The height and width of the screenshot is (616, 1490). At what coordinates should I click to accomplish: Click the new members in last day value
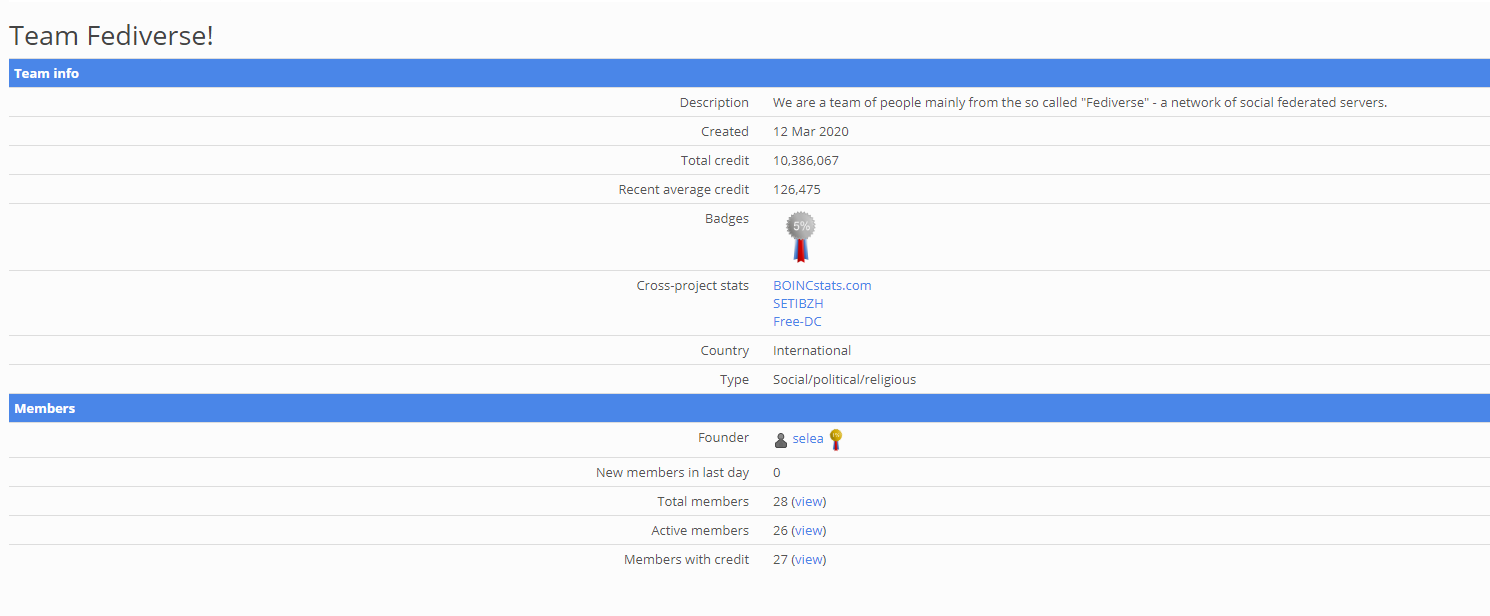(x=777, y=472)
